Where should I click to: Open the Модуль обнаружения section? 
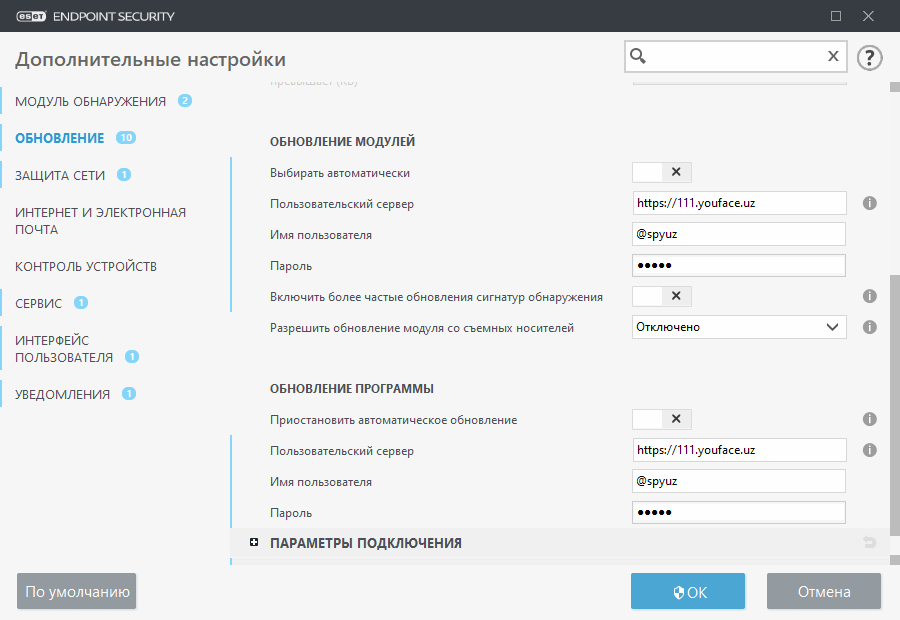tap(91, 102)
